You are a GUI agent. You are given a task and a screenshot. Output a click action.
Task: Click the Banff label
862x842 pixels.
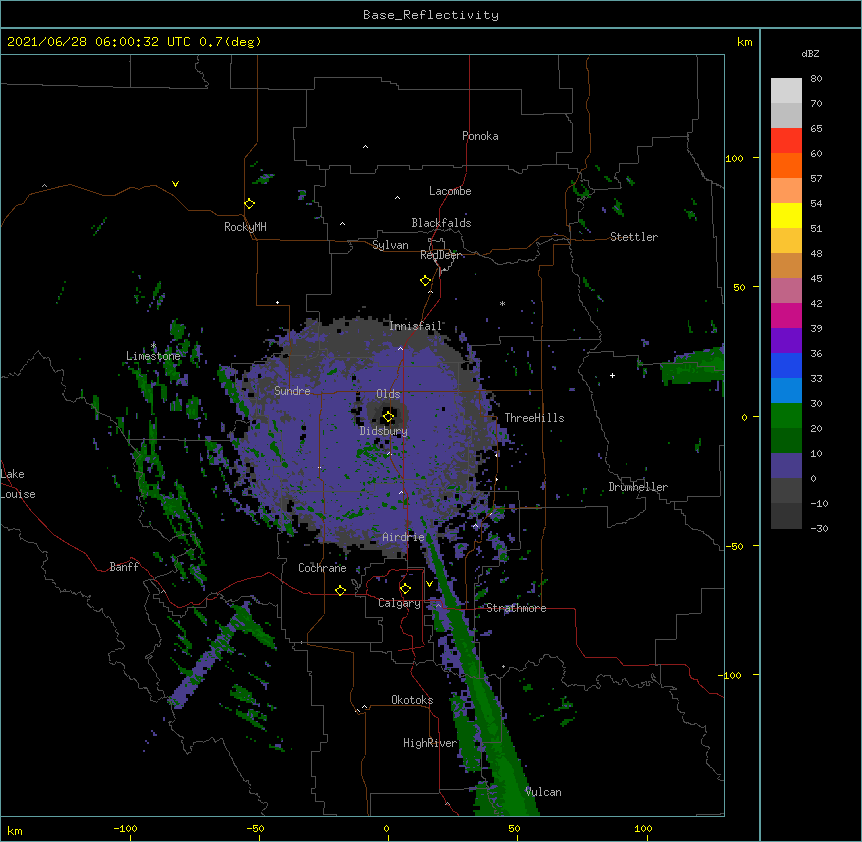point(124,567)
